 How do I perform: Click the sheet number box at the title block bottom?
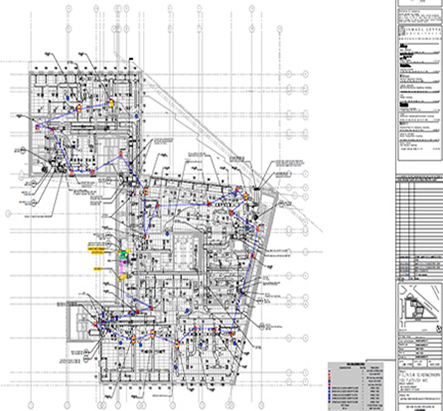click(419, 408)
